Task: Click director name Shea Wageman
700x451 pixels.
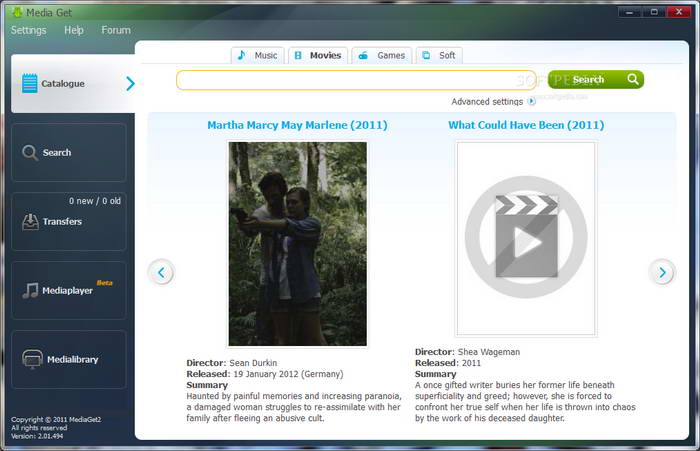Action: (489, 352)
